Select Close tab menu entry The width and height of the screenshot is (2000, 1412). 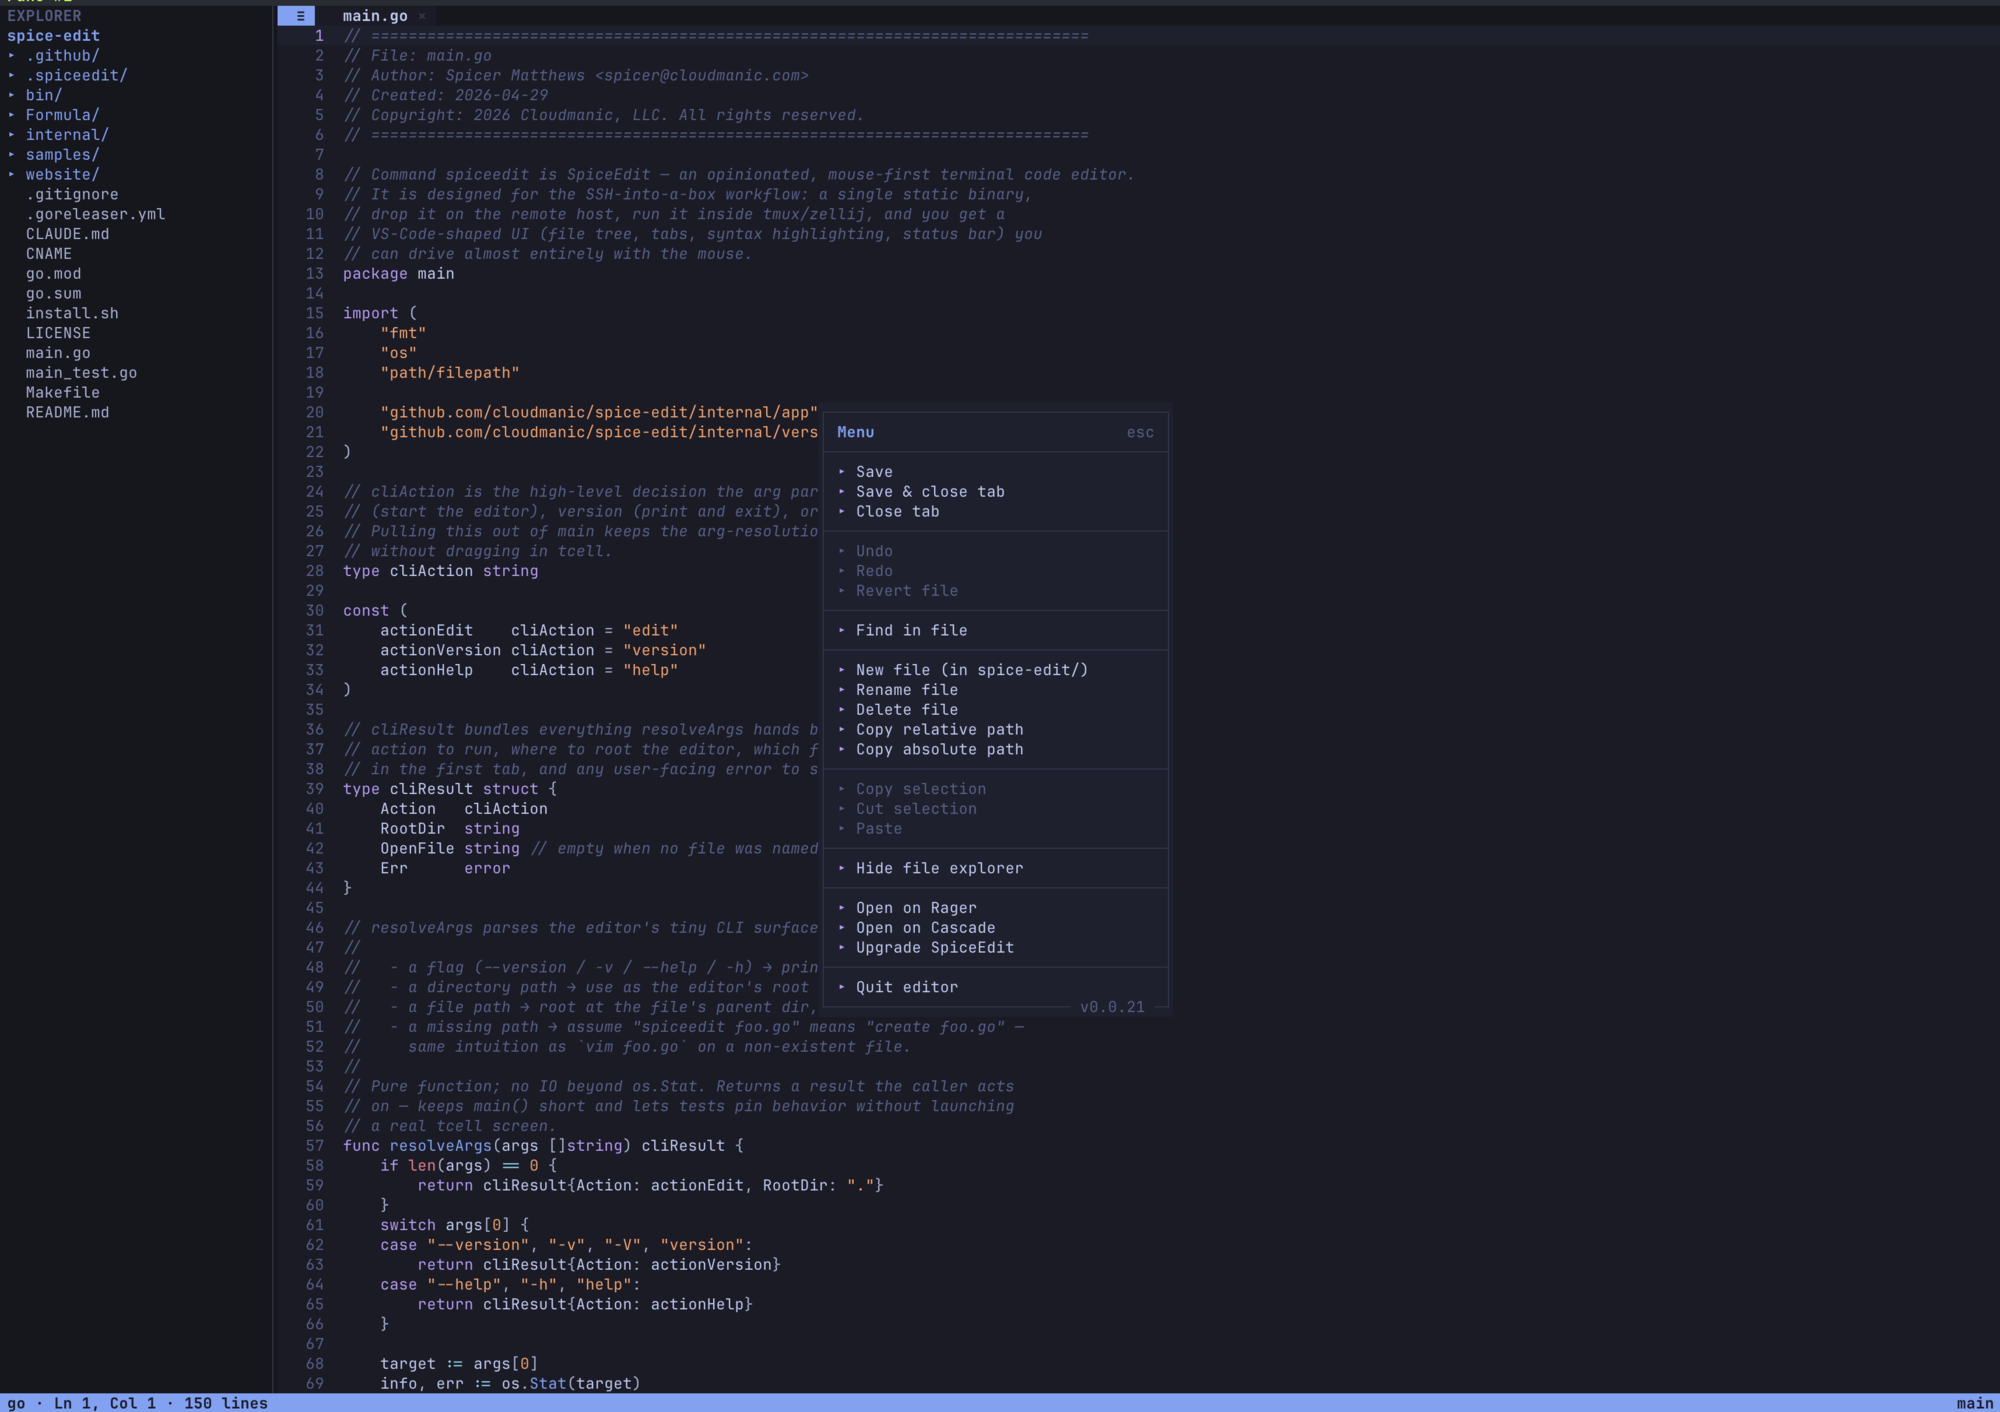tap(897, 512)
